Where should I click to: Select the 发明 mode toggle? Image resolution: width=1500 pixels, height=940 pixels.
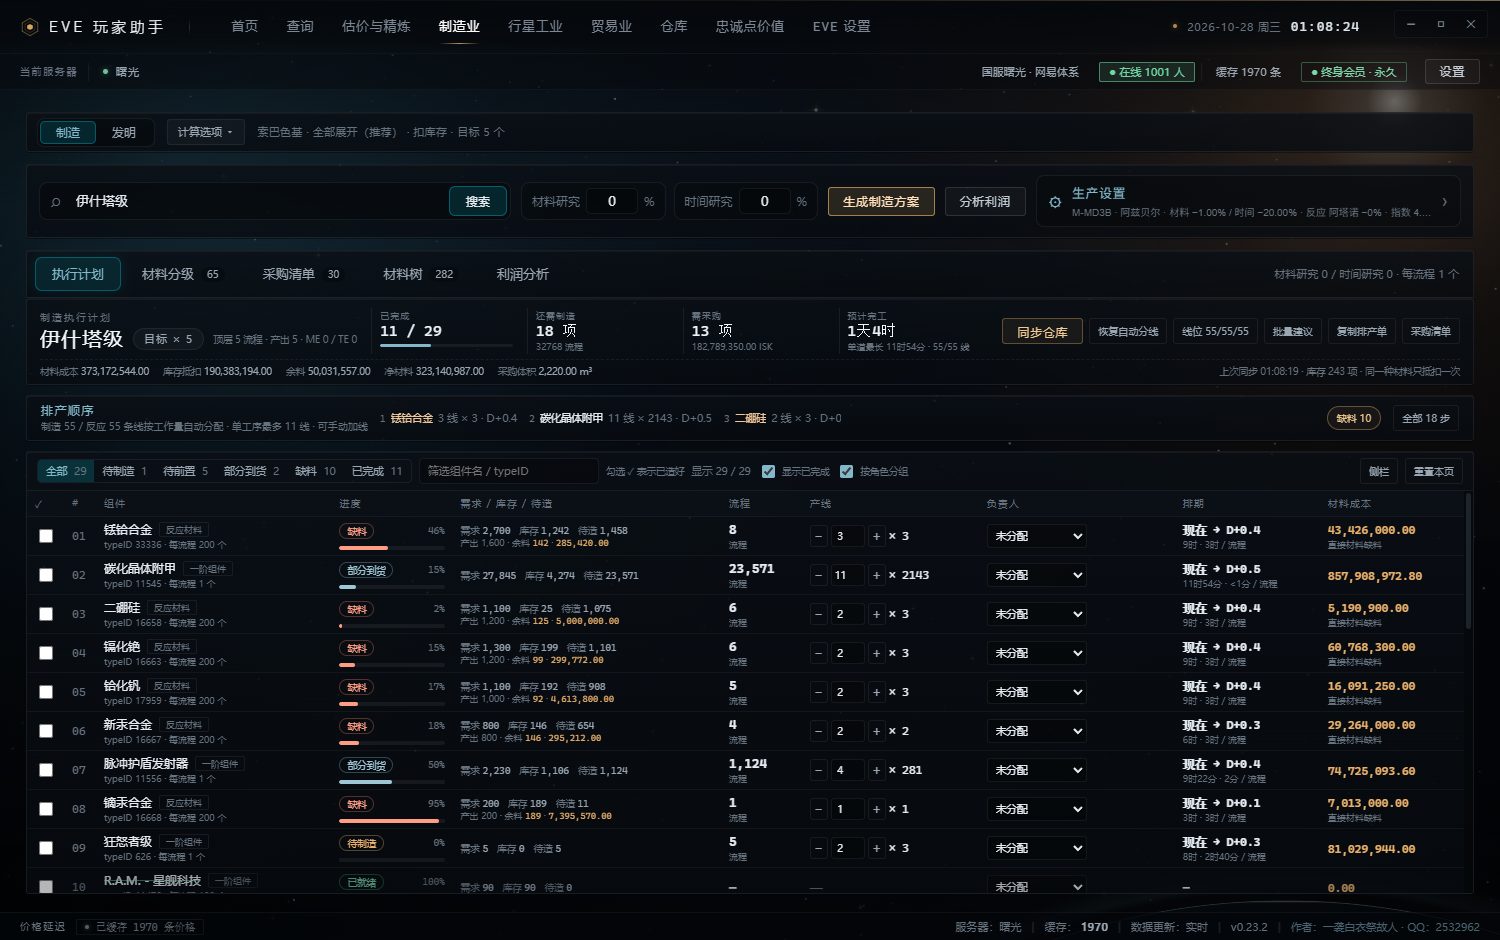(x=124, y=132)
